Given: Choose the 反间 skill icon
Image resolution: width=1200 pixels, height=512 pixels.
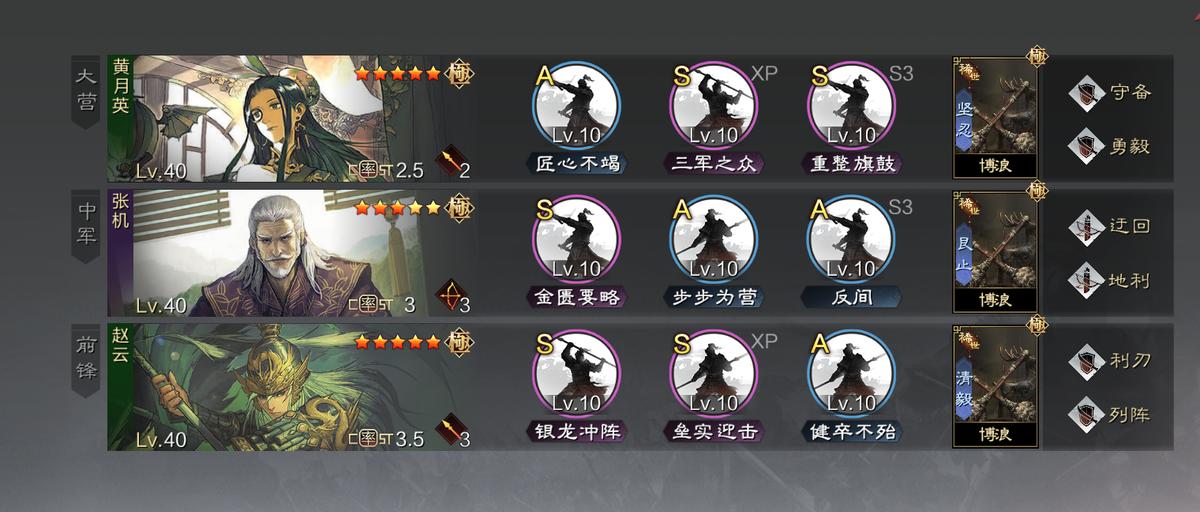Looking at the screenshot, I should [851, 239].
